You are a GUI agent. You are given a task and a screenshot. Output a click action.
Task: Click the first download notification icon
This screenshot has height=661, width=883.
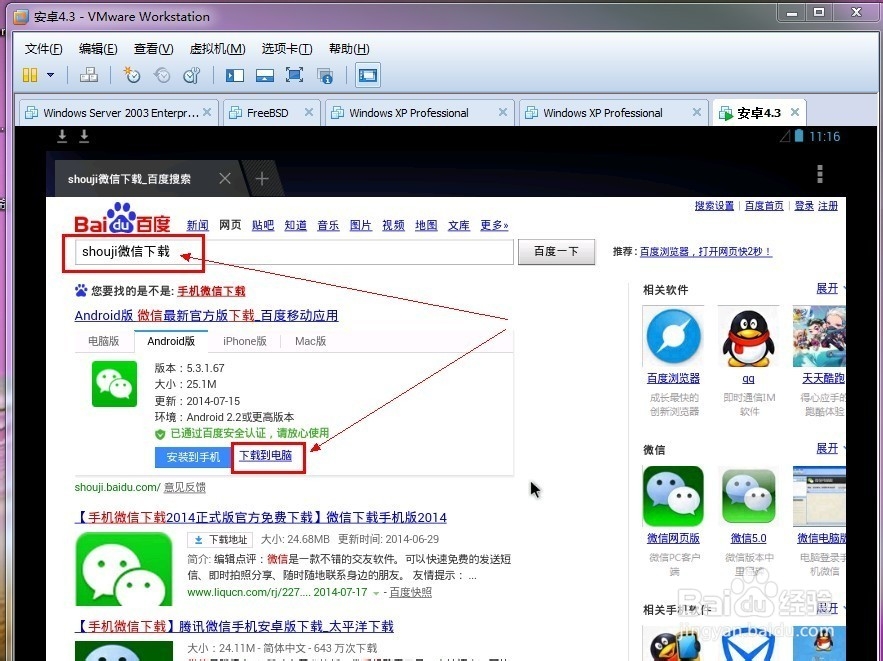click(x=63, y=136)
